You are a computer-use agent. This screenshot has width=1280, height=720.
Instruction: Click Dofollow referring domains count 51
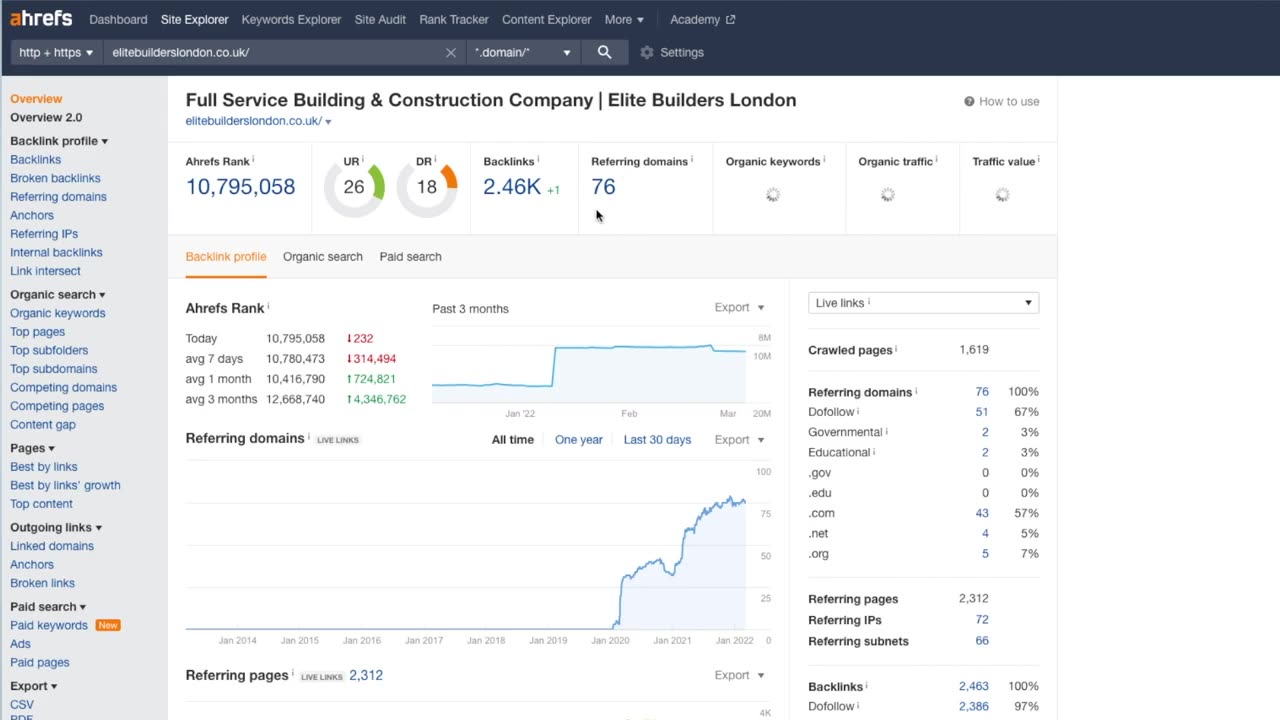coord(982,412)
